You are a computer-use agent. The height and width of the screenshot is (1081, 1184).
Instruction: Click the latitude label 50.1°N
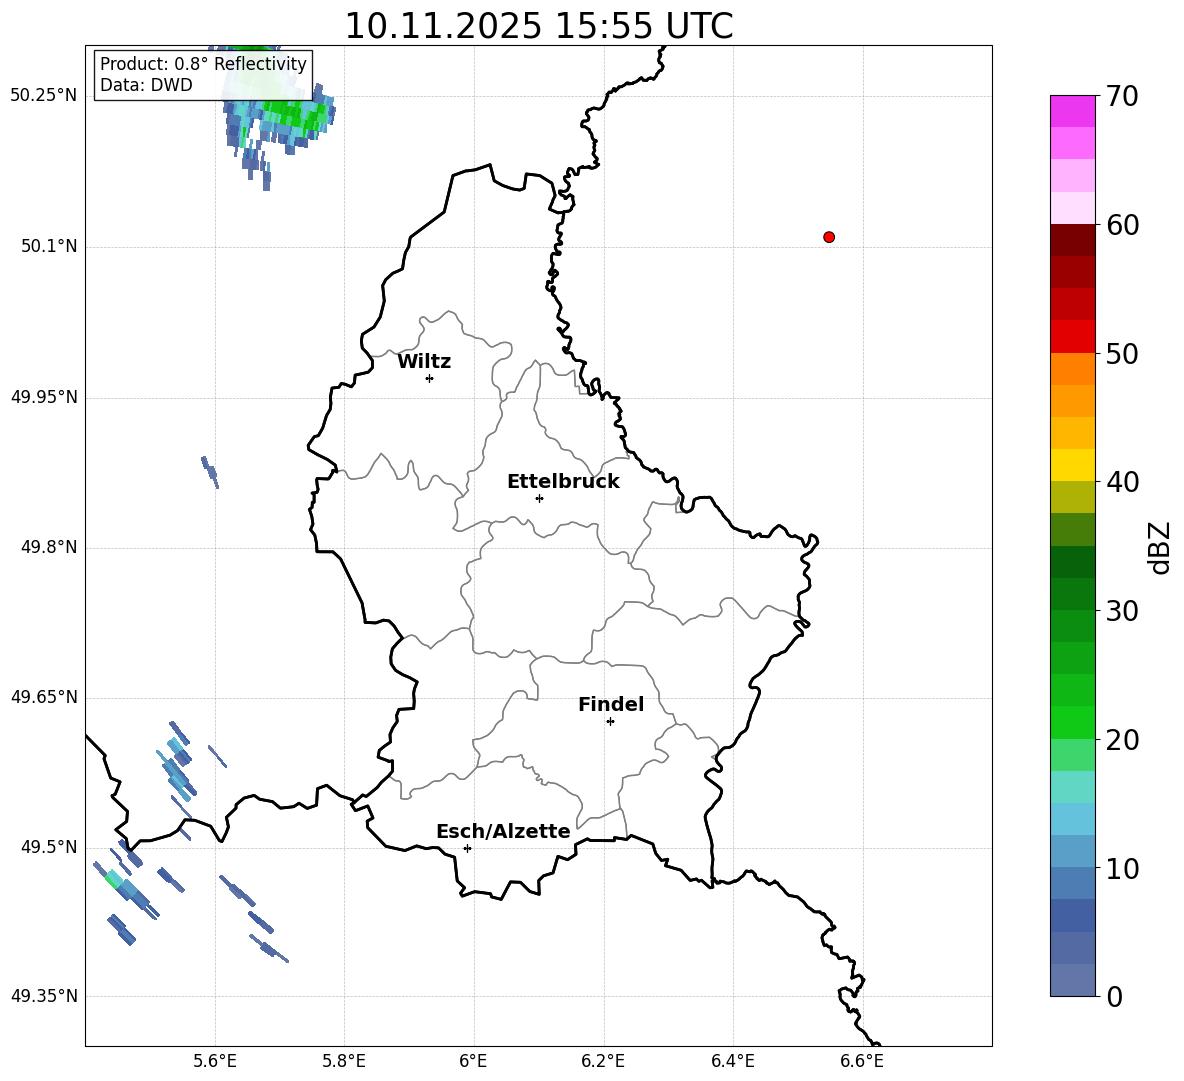point(49,246)
